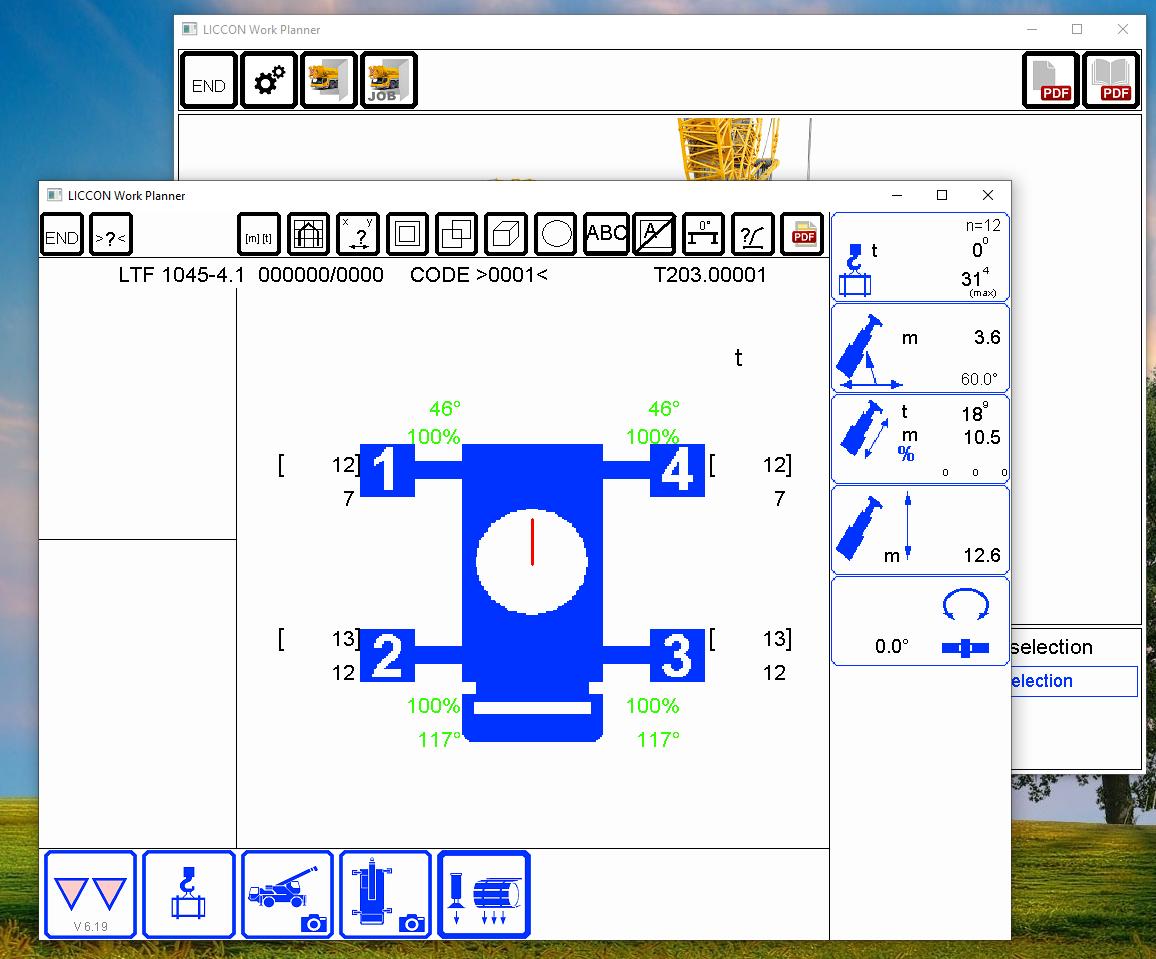
Task: Maximize the front LICCON Work Planner window
Action: (x=941, y=195)
